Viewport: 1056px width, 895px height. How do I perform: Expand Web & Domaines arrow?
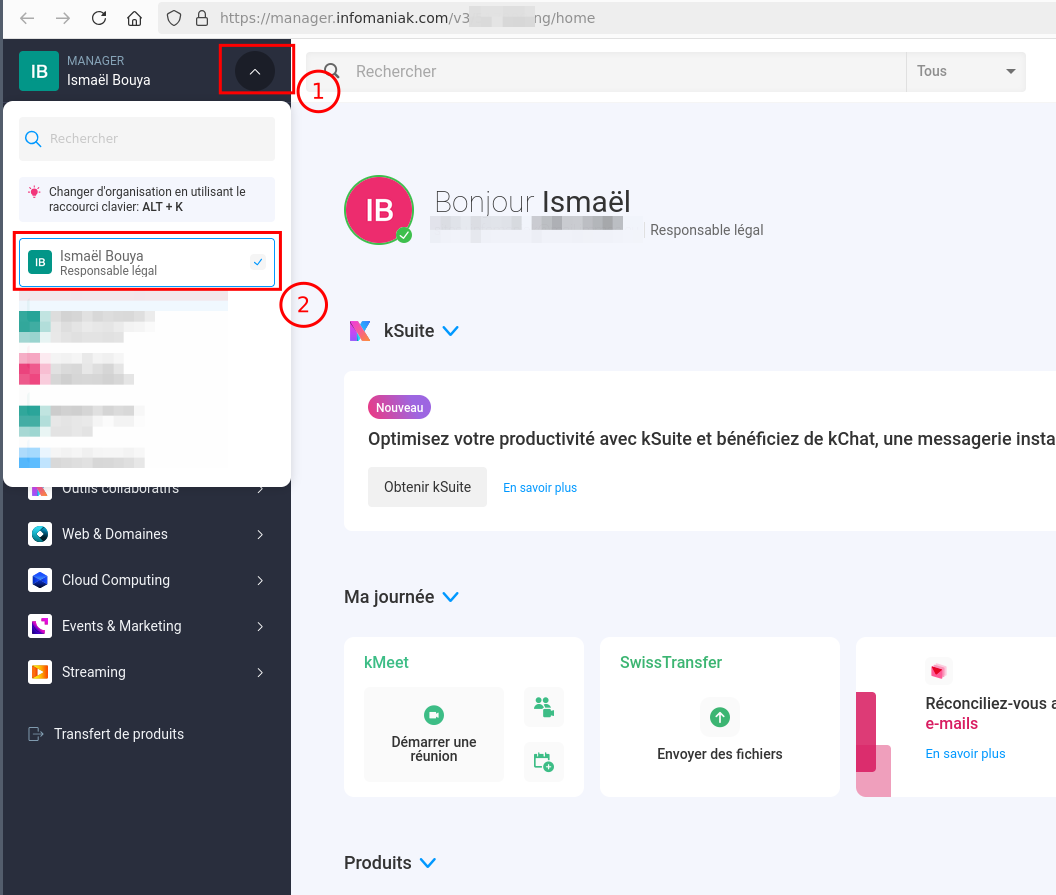point(260,534)
